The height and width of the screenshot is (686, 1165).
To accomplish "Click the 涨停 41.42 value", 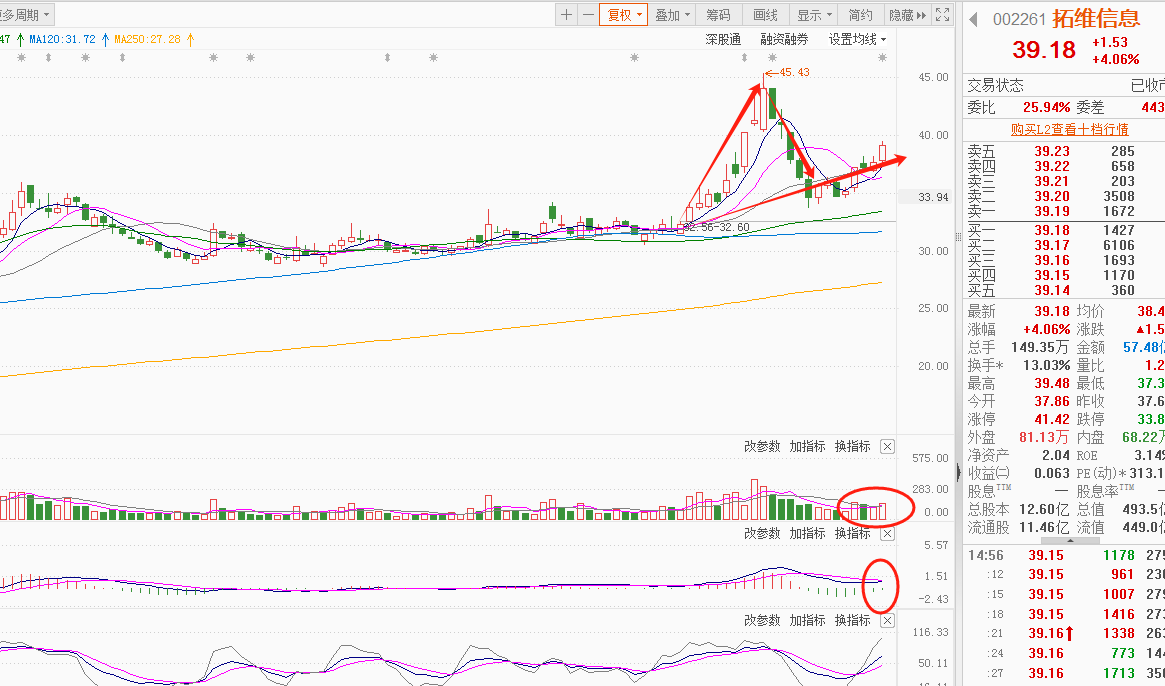I will tap(1052, 420).
